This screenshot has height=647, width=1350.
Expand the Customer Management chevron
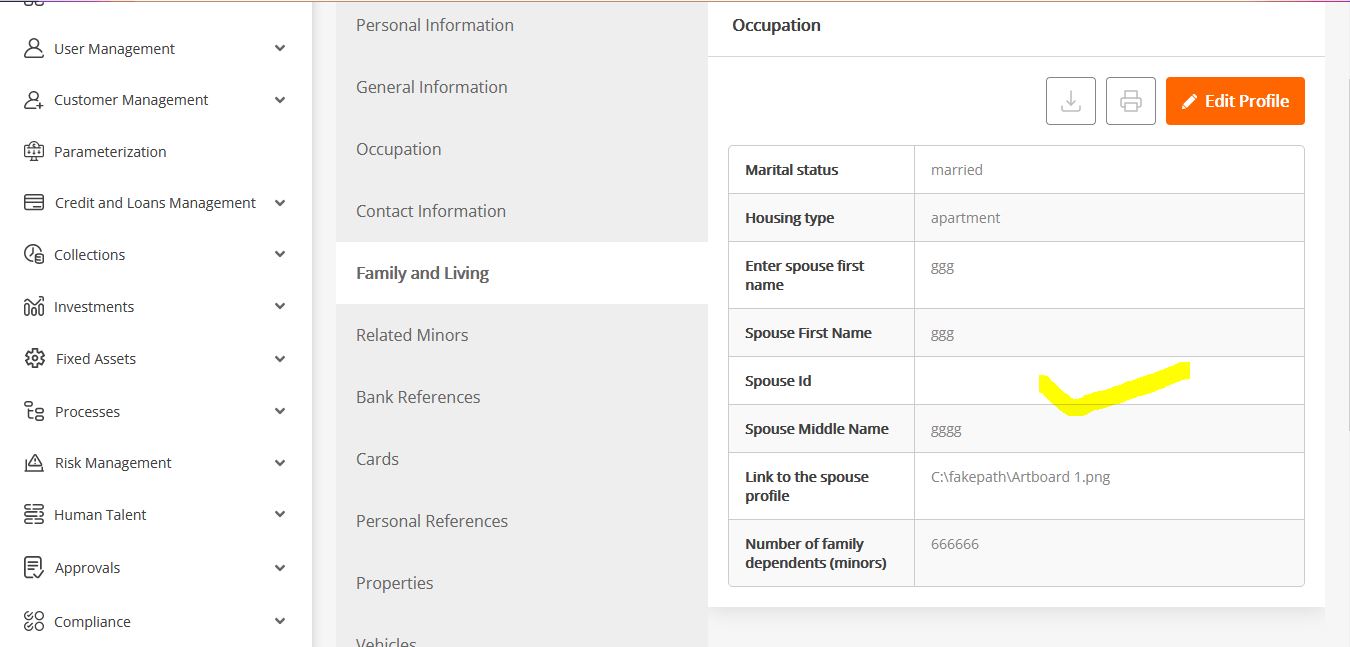tap(280, 100)
